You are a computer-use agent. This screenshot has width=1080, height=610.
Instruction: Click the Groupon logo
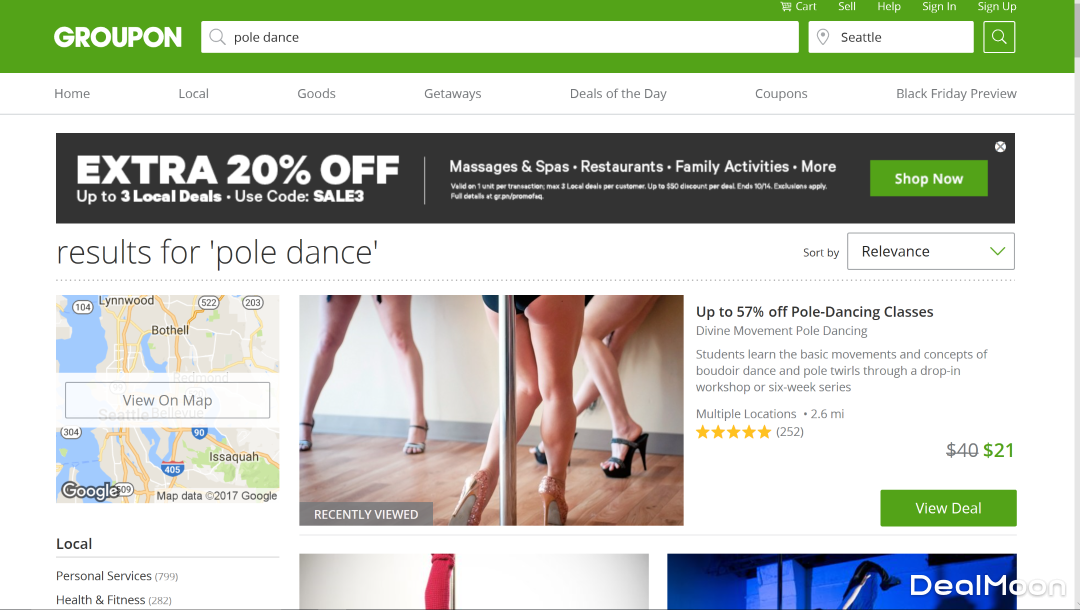point(118,37)
